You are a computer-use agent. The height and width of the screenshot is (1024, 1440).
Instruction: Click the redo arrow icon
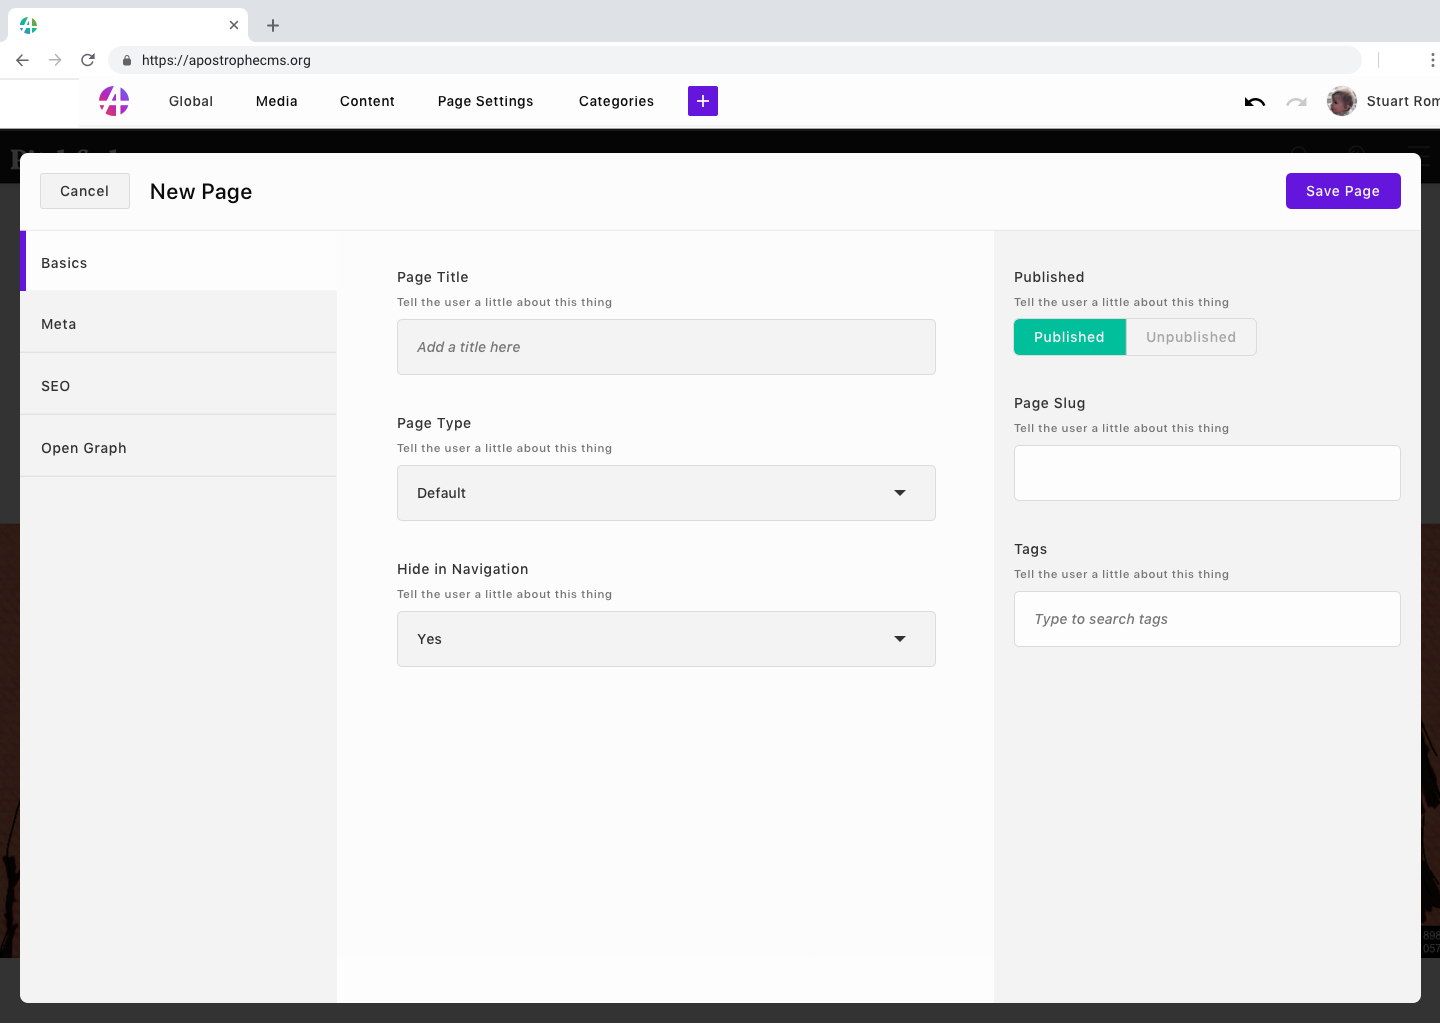[1297, 101]
